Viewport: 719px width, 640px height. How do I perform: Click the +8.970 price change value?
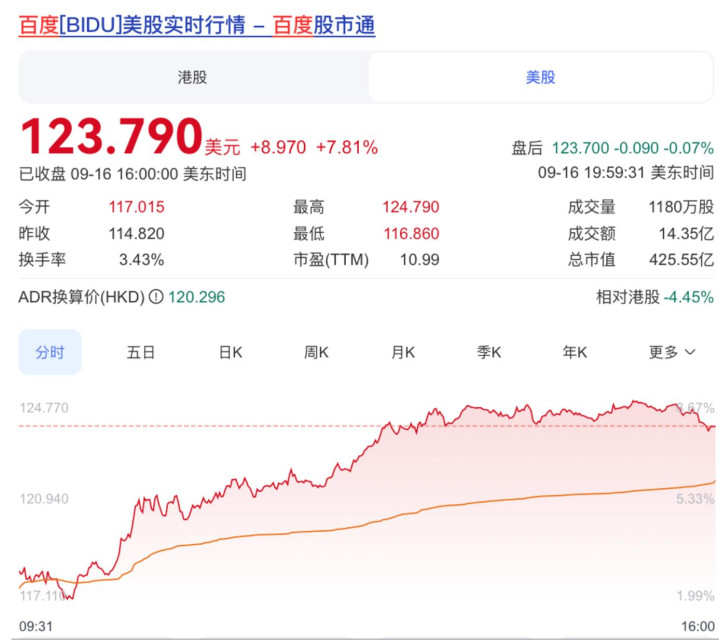click(278, 147)
